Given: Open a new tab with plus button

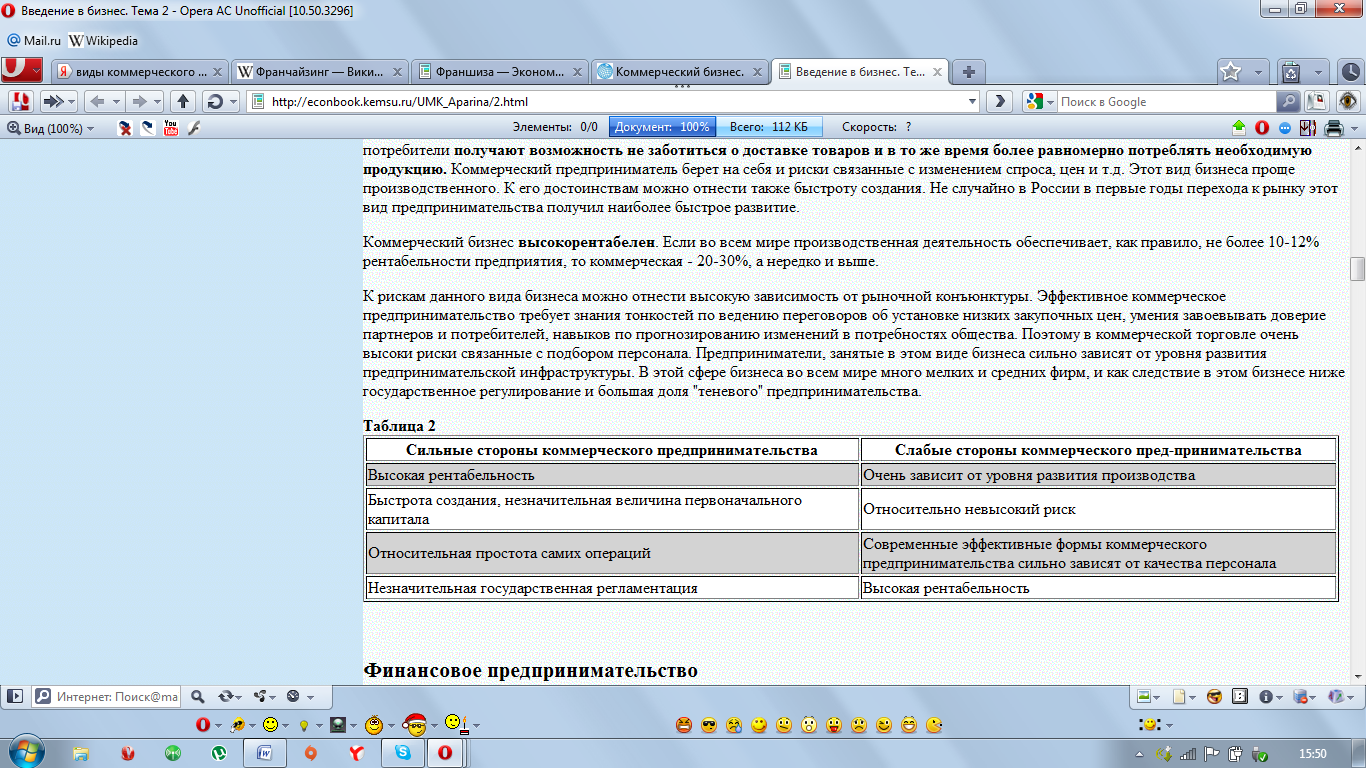Looking at the screenshot, I should (x=968, y=72).
